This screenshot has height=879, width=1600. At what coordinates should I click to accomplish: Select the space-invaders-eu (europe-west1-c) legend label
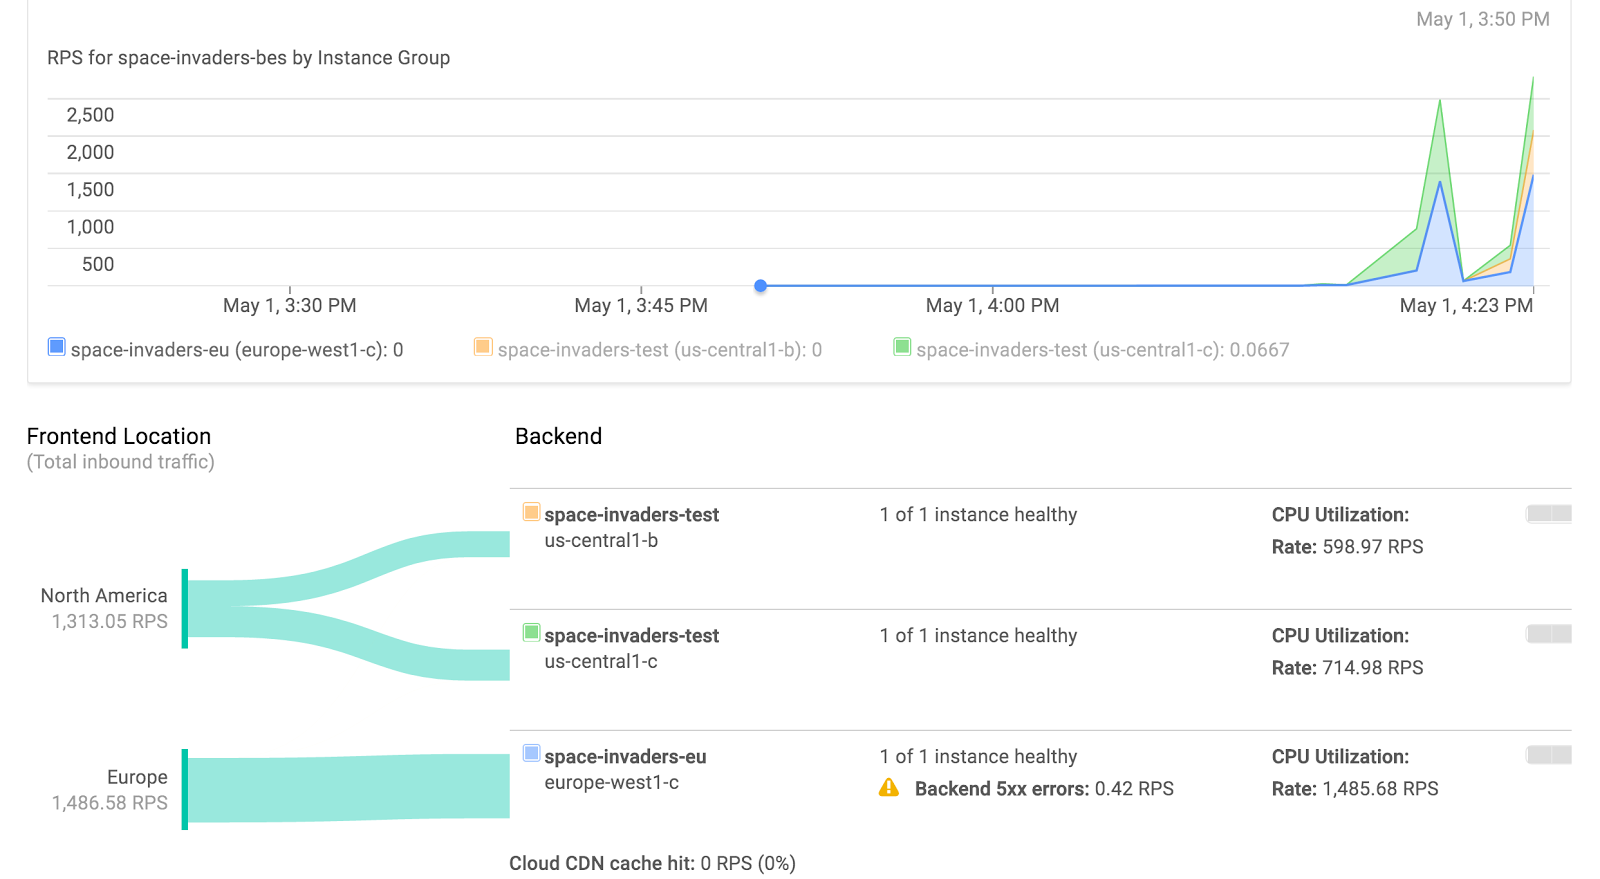coord(237,350)
